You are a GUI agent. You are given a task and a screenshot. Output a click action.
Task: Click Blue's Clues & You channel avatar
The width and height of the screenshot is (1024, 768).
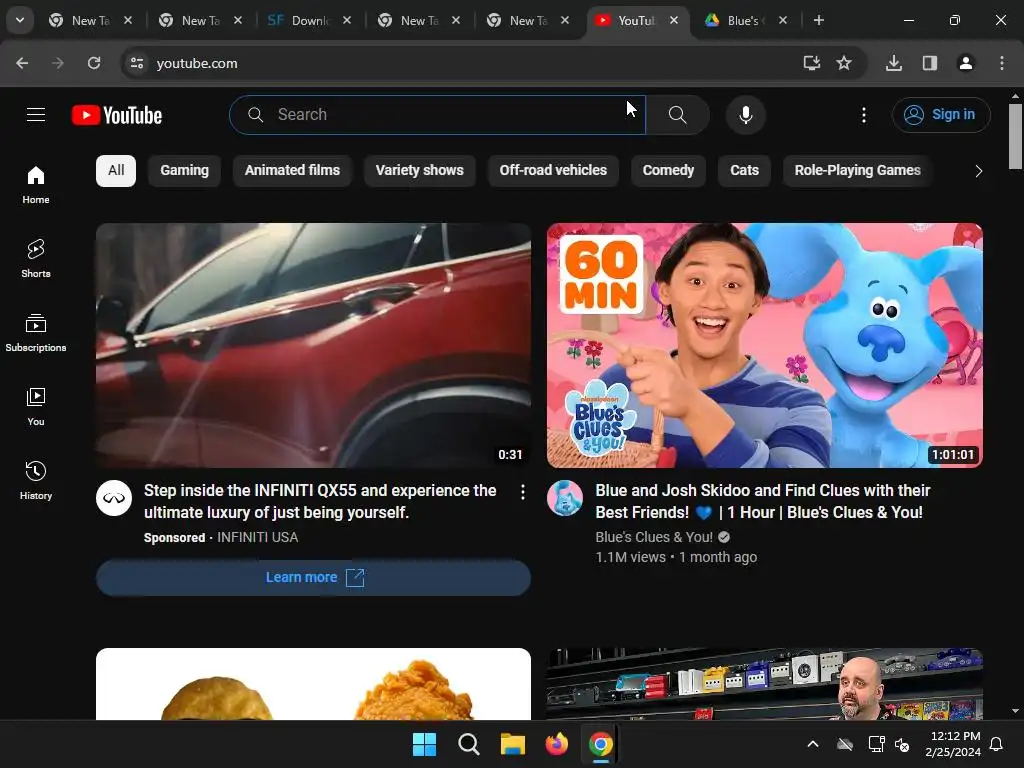[565, 498]
